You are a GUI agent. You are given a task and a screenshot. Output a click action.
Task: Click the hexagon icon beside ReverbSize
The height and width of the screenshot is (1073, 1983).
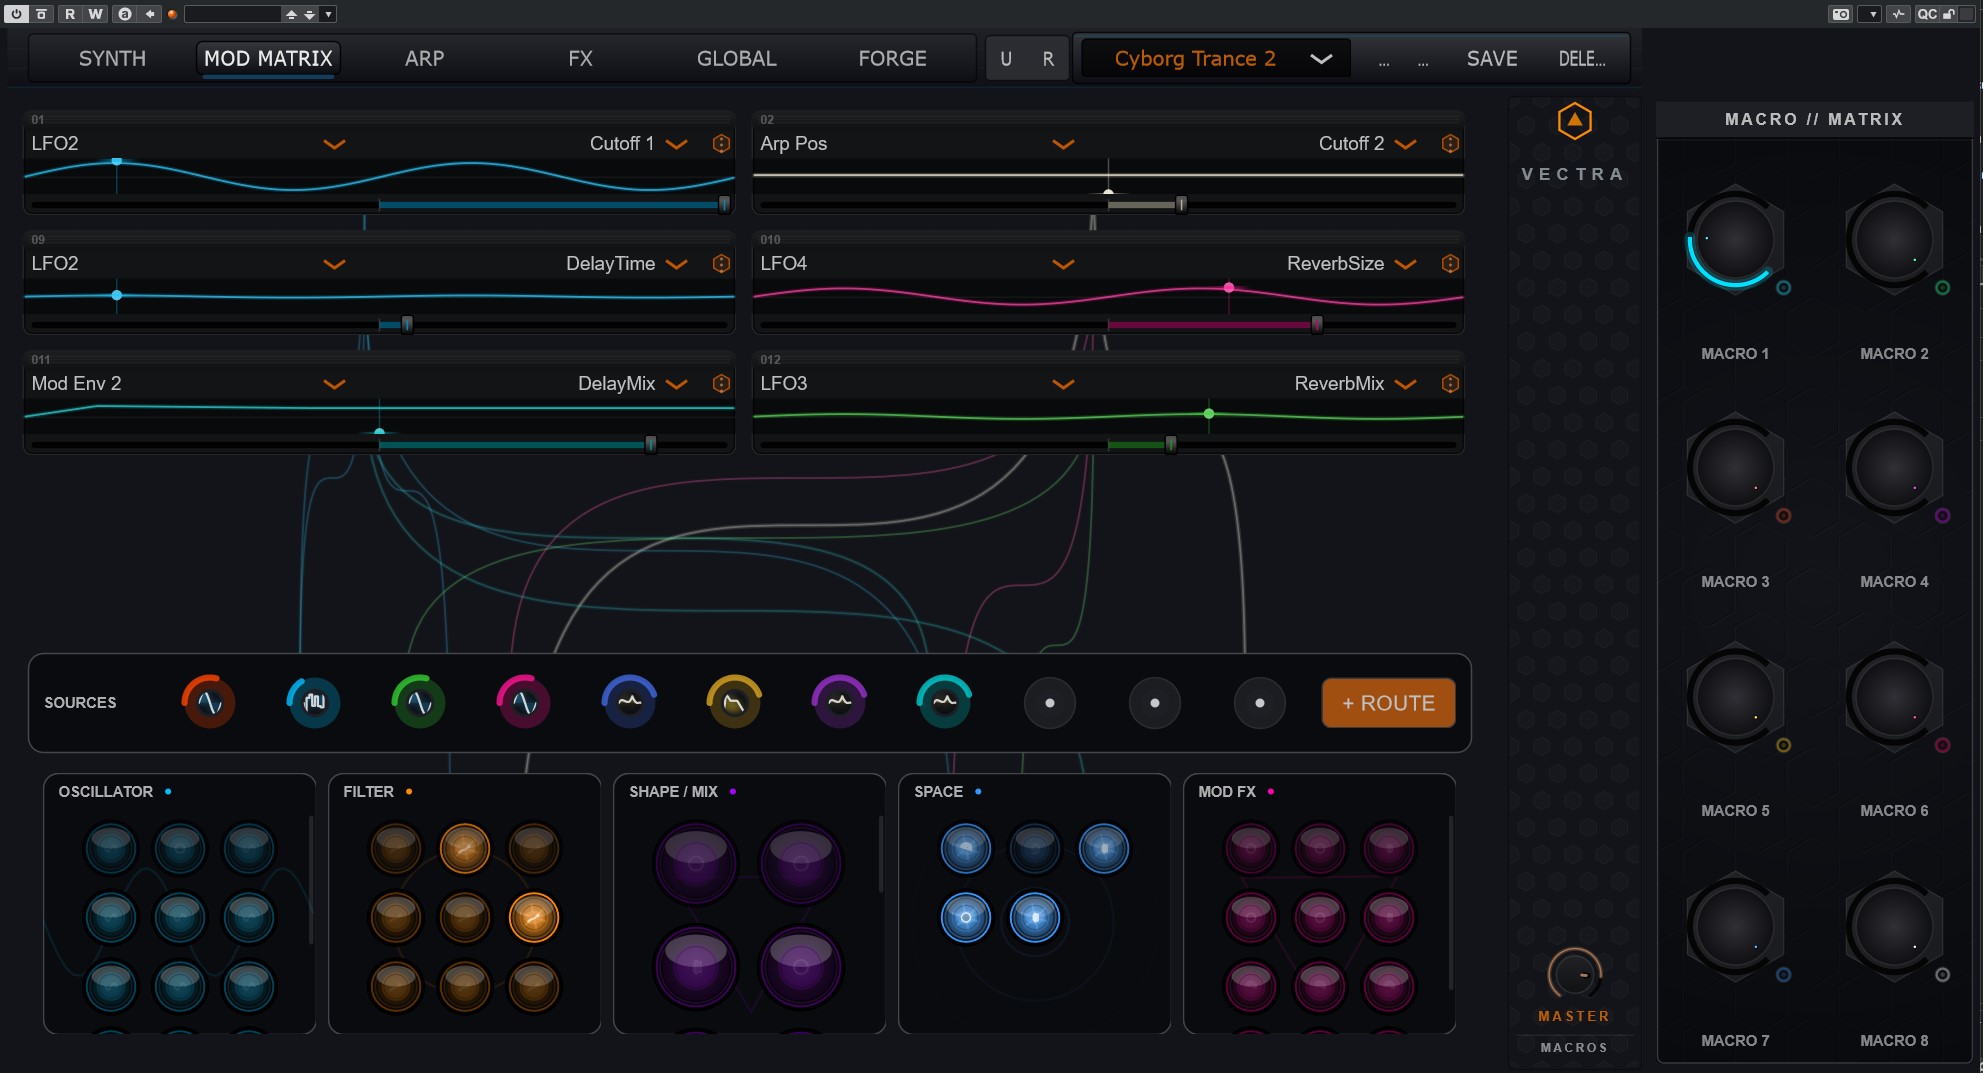click(1450, 264)
